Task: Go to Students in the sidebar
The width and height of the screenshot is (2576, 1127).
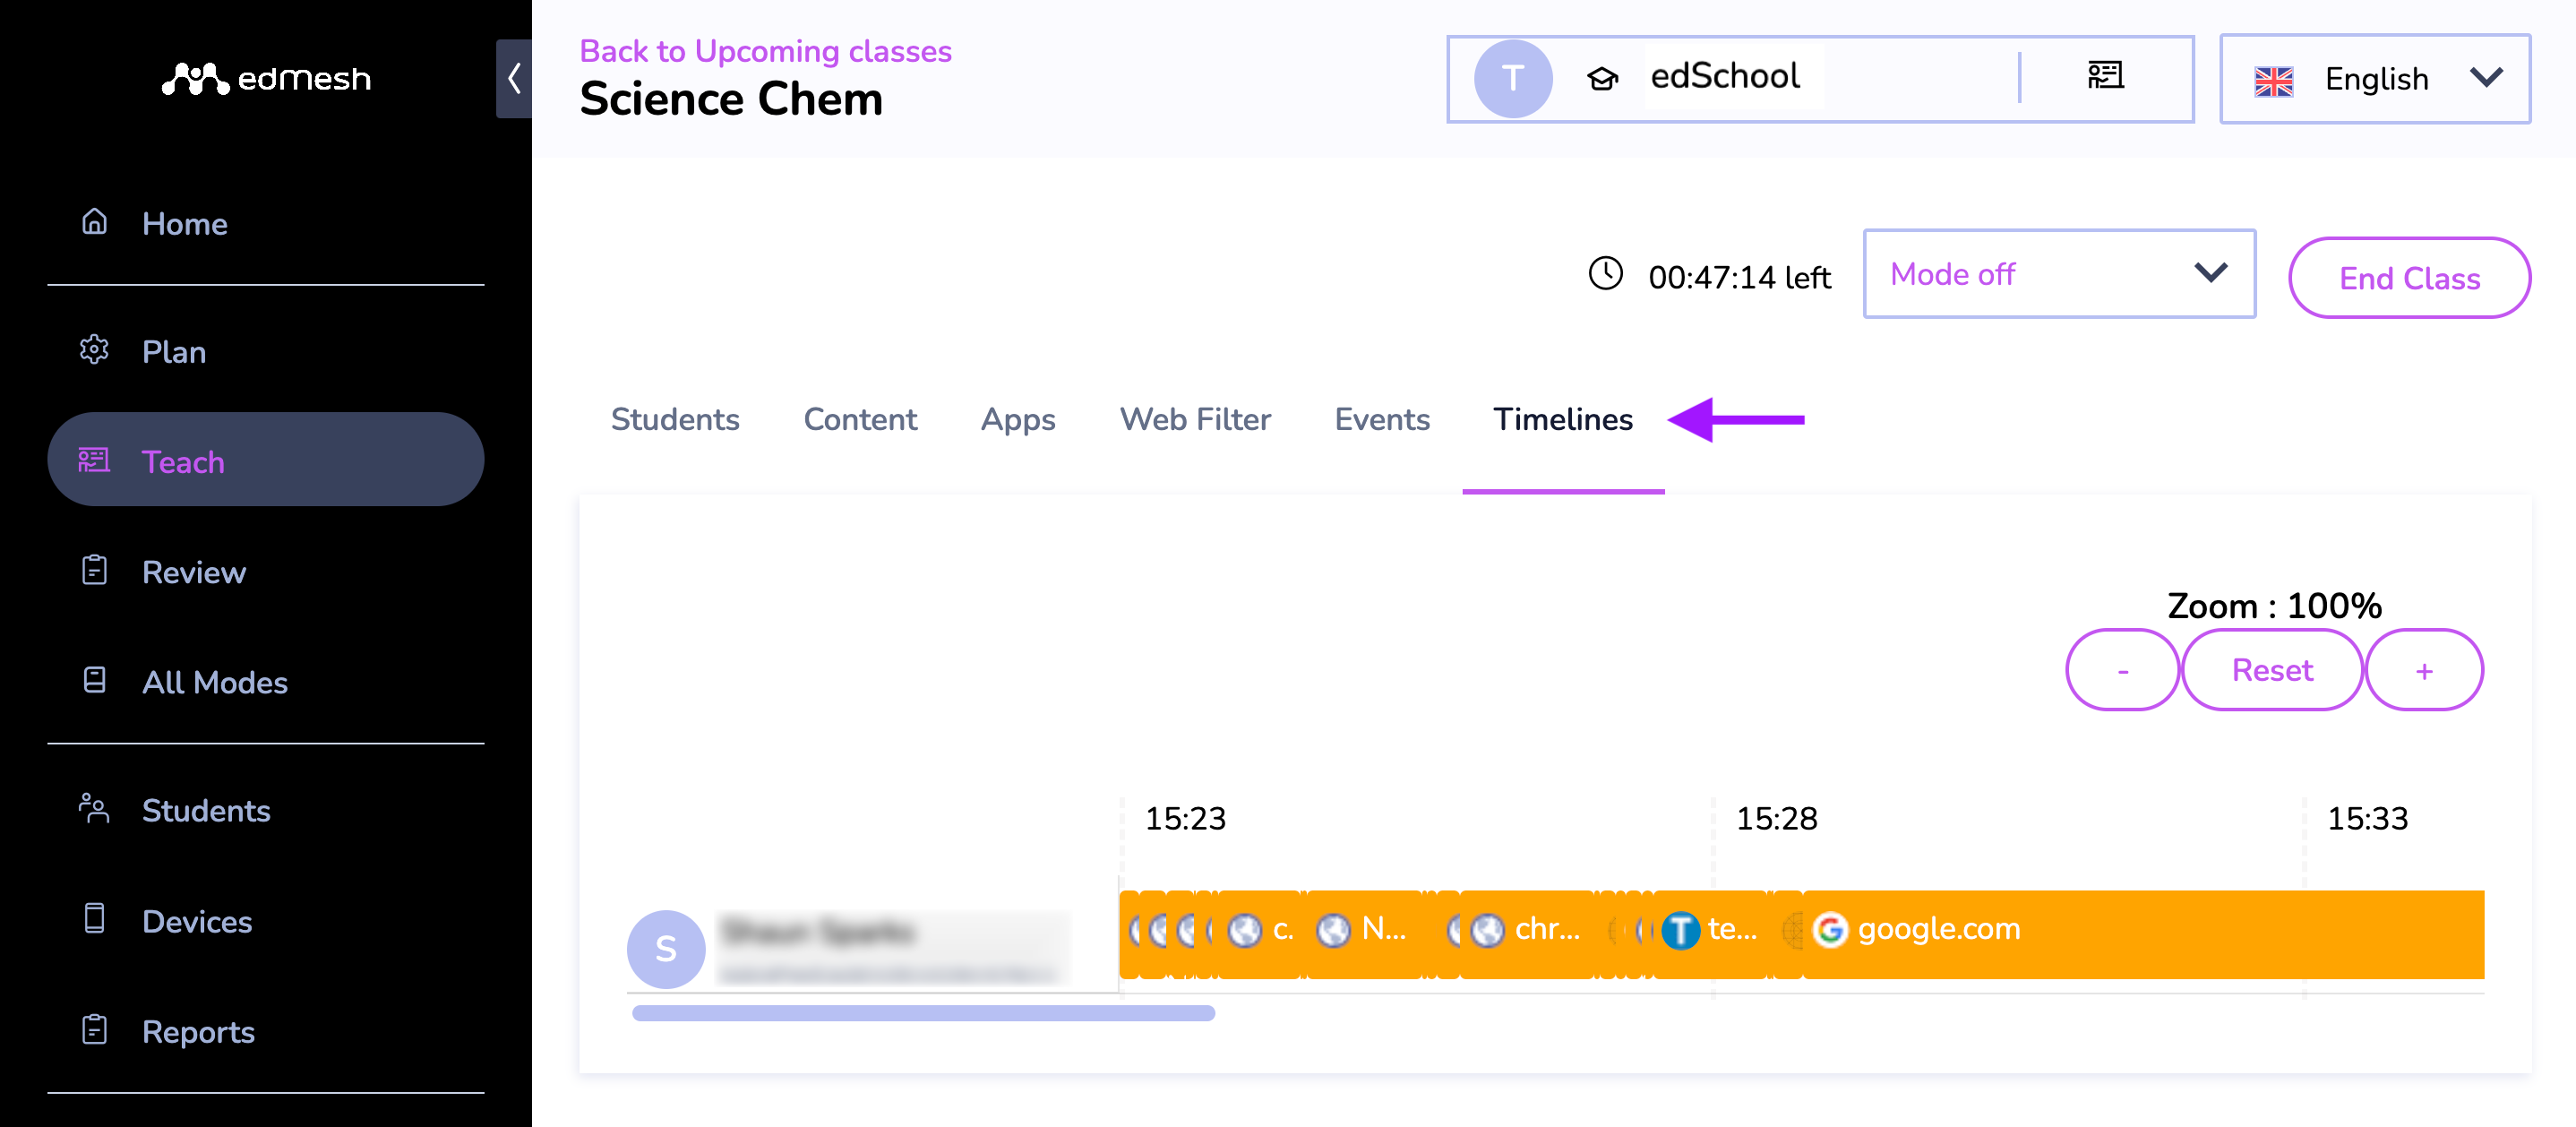Action: 265,810
